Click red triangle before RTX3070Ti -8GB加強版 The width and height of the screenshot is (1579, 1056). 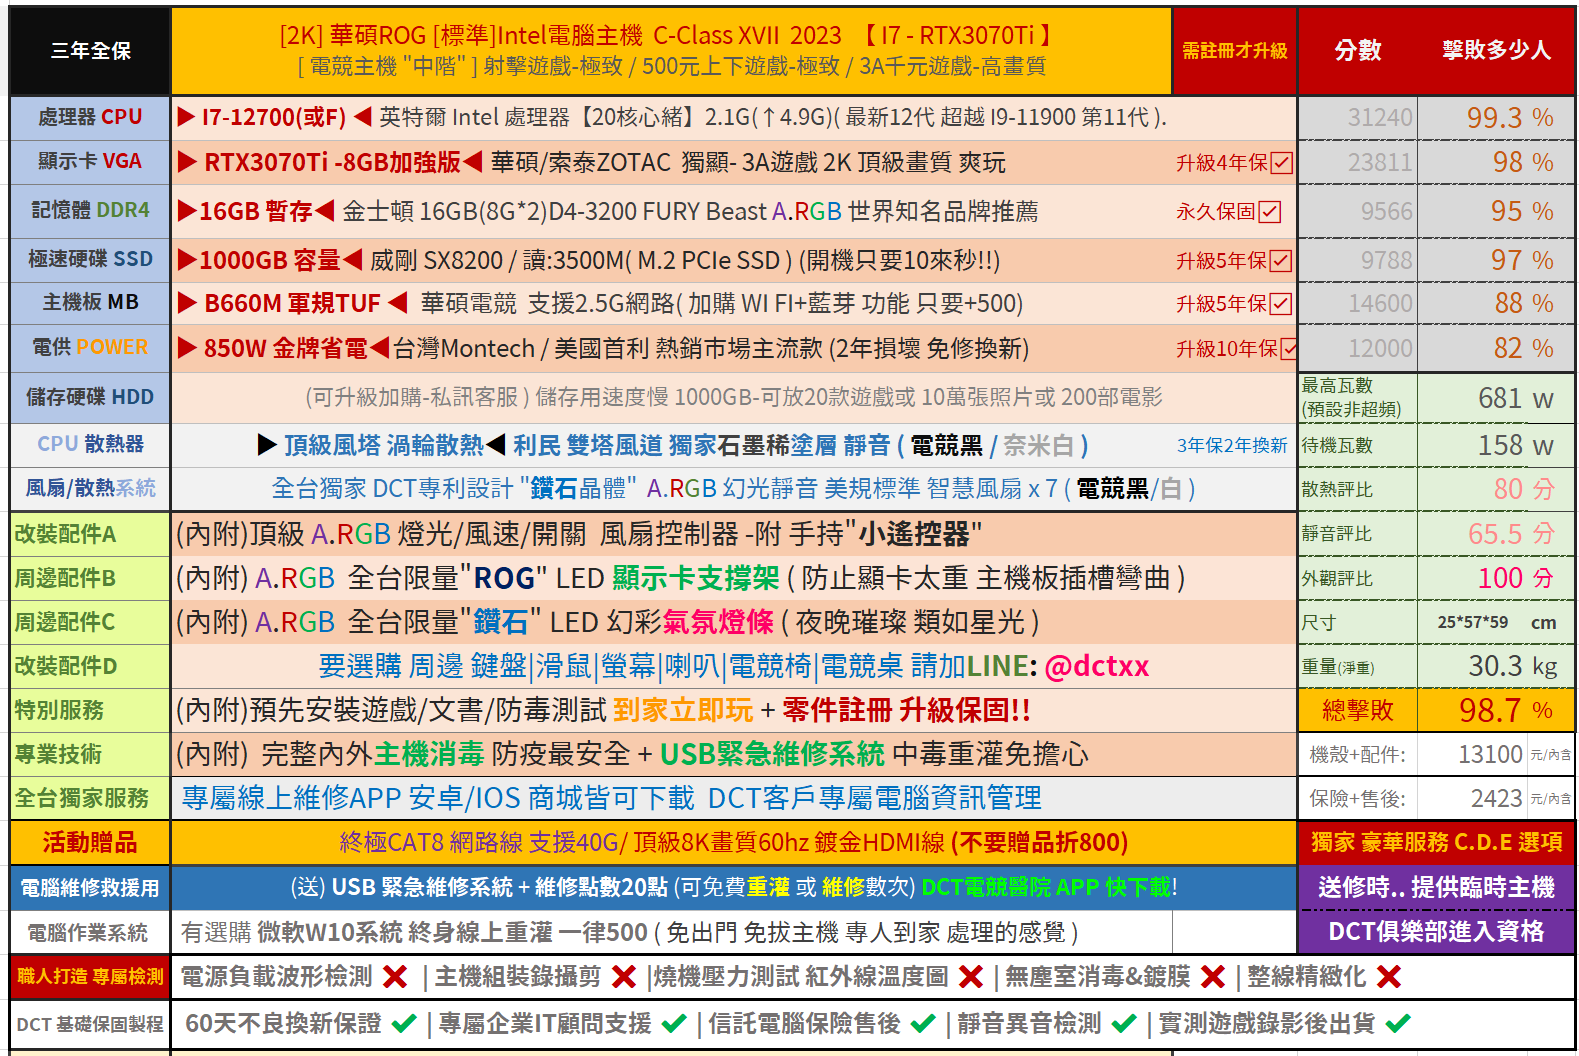tap(187, 162)
